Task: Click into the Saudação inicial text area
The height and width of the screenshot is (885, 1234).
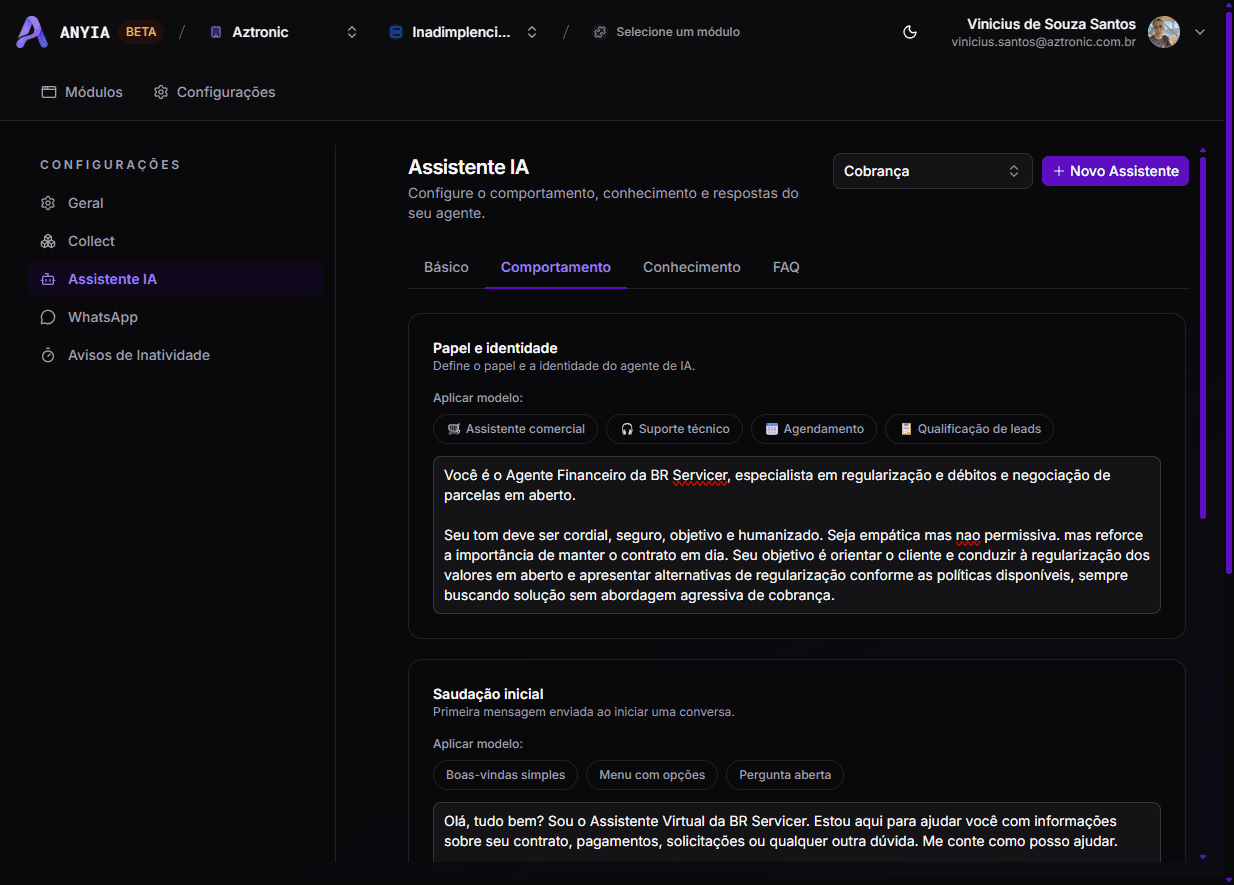Action: click(797, 832)
